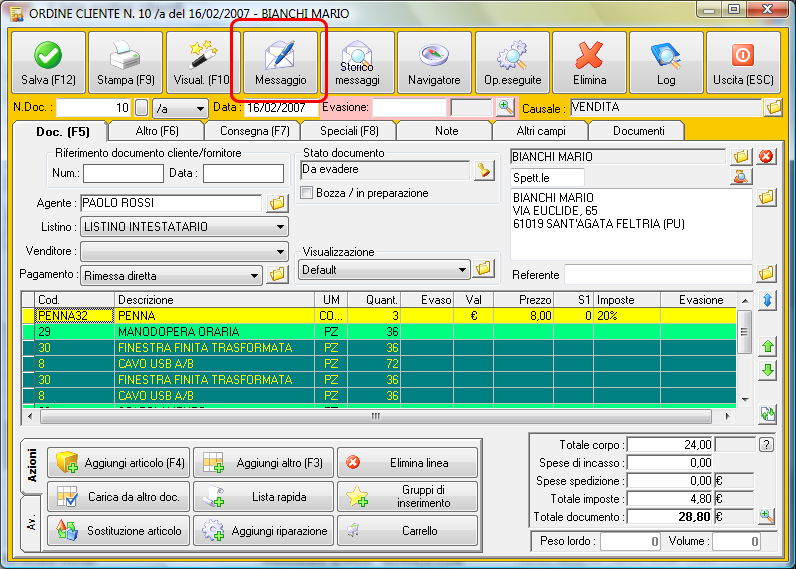Click the Referente input field
This screenshot has height=569, width=796.
point(658,275)
